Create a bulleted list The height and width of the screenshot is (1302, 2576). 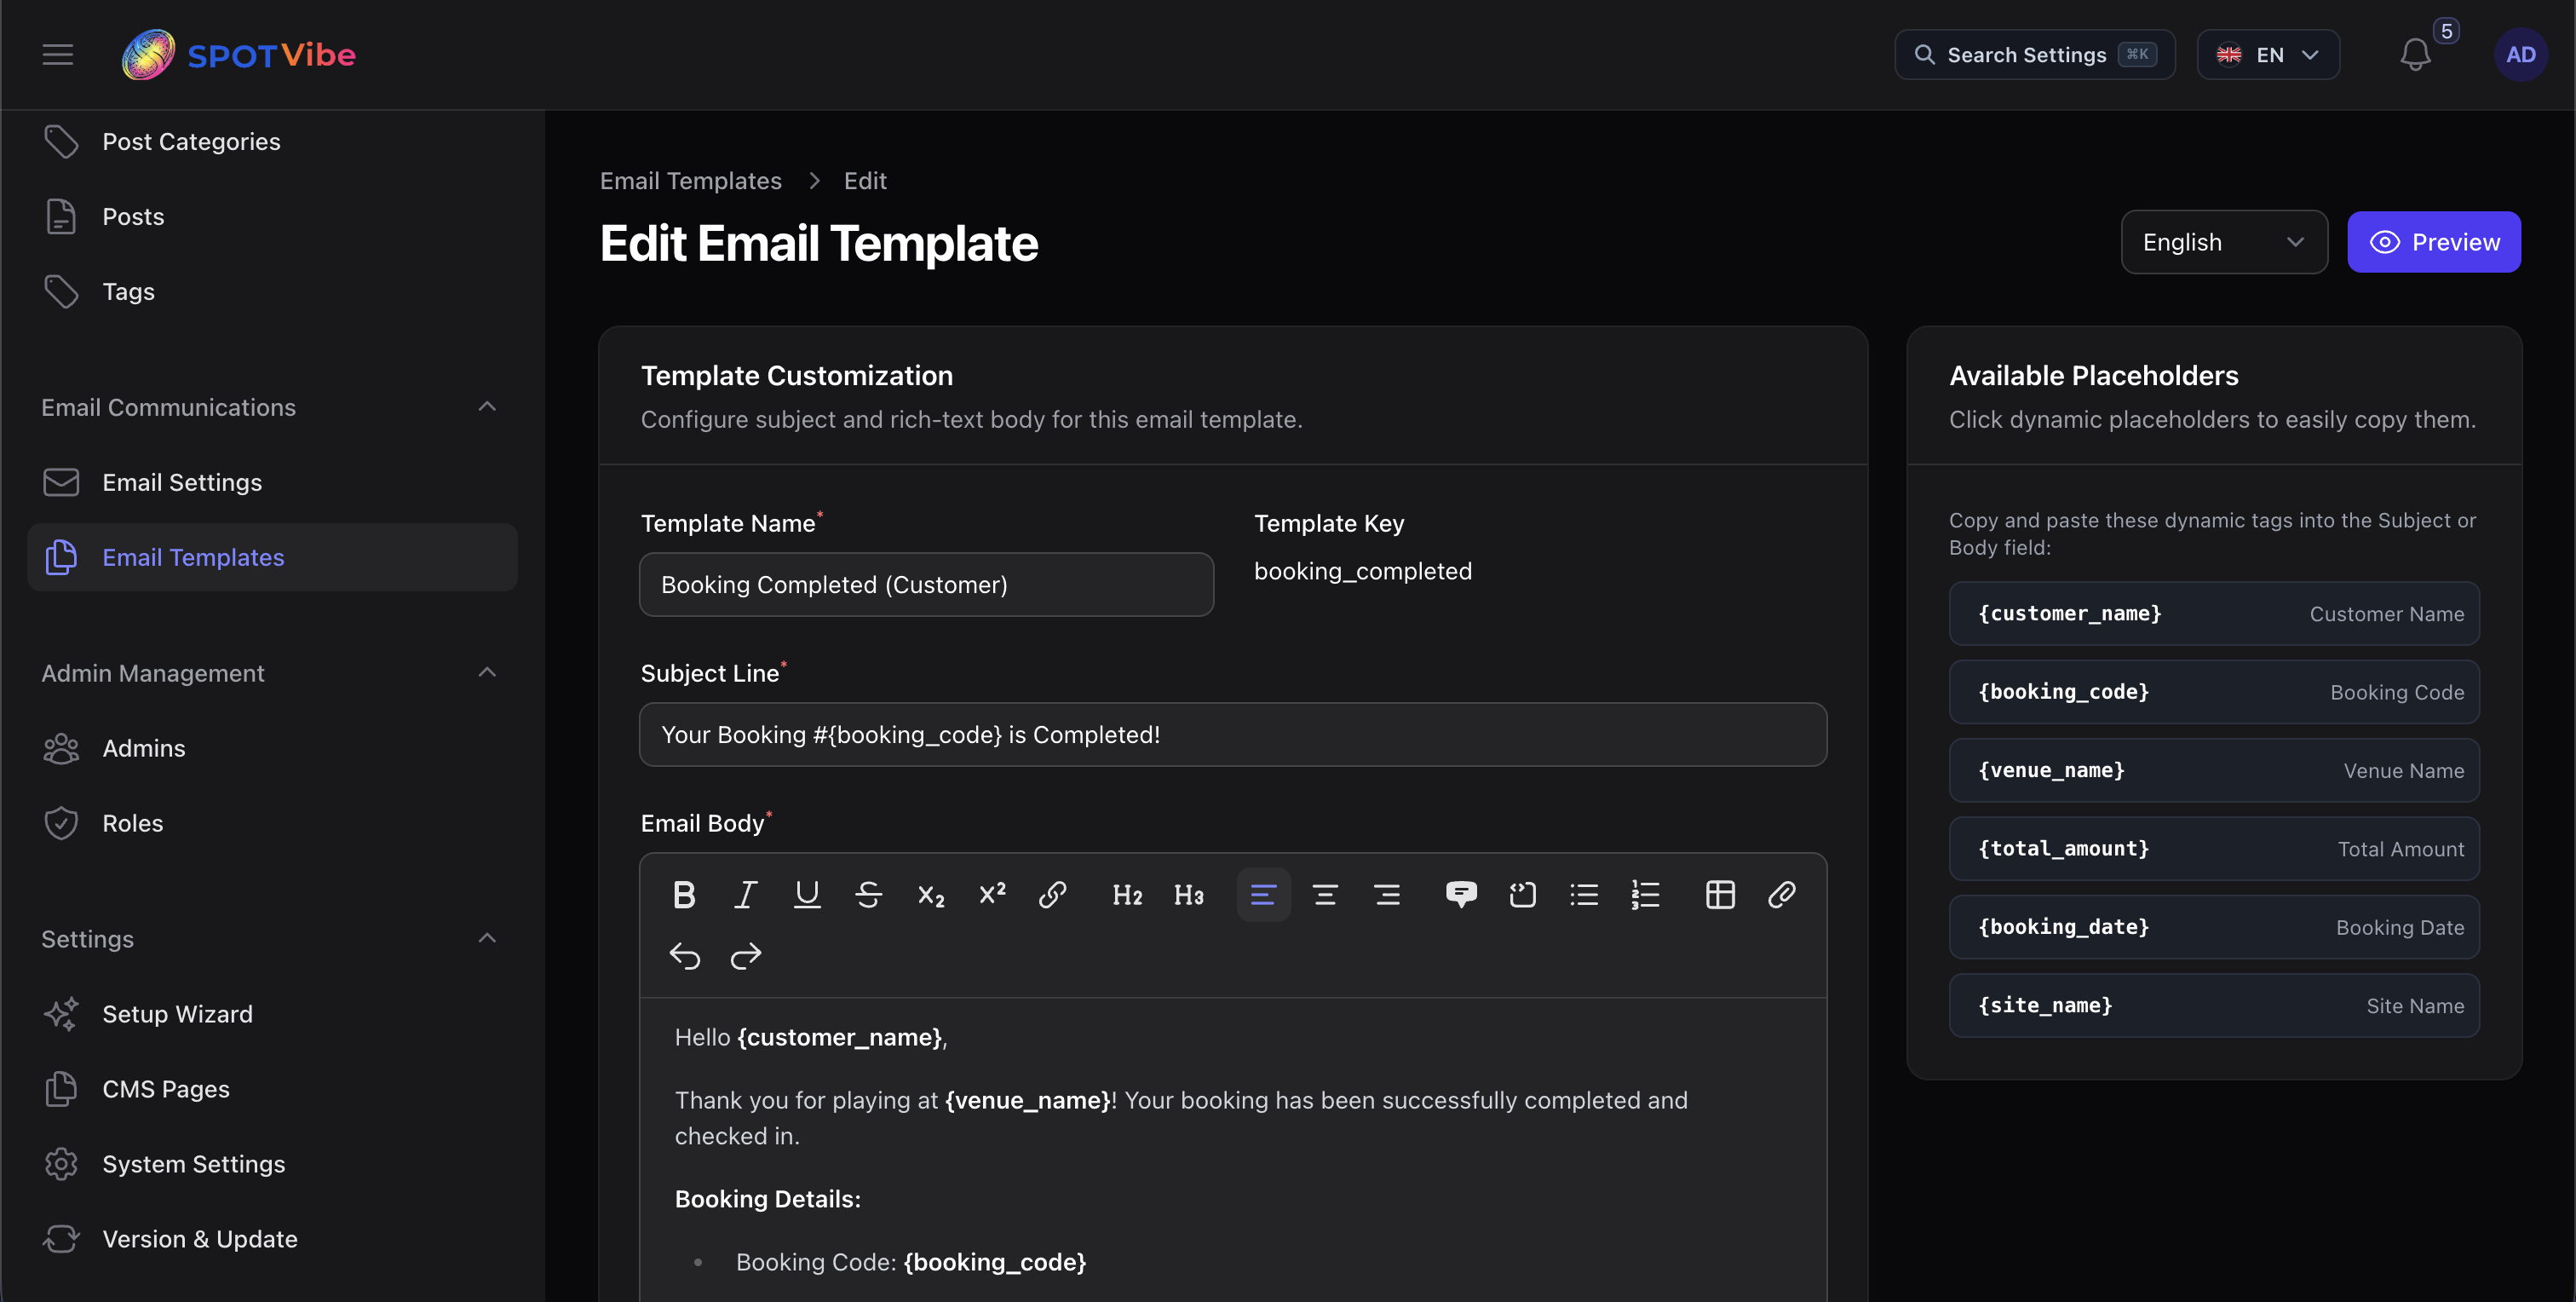(1584, 894)
